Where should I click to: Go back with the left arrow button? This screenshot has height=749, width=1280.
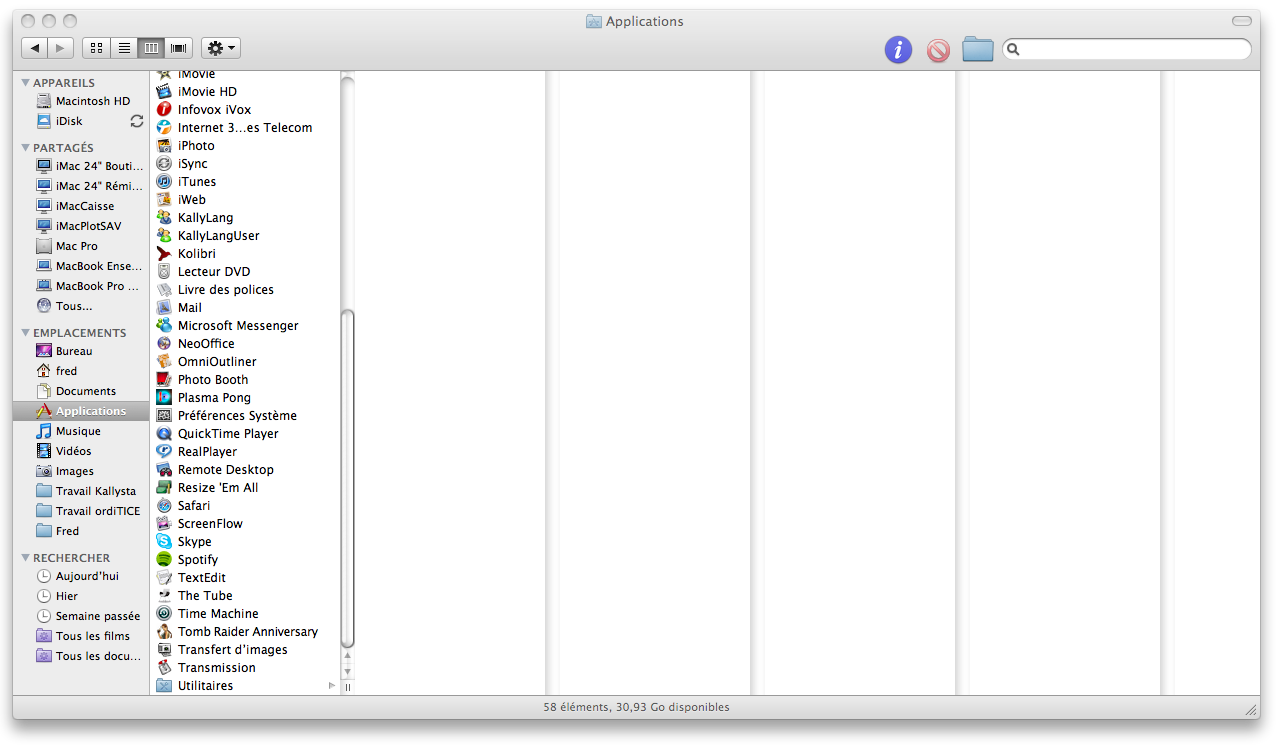pos(35,48)
